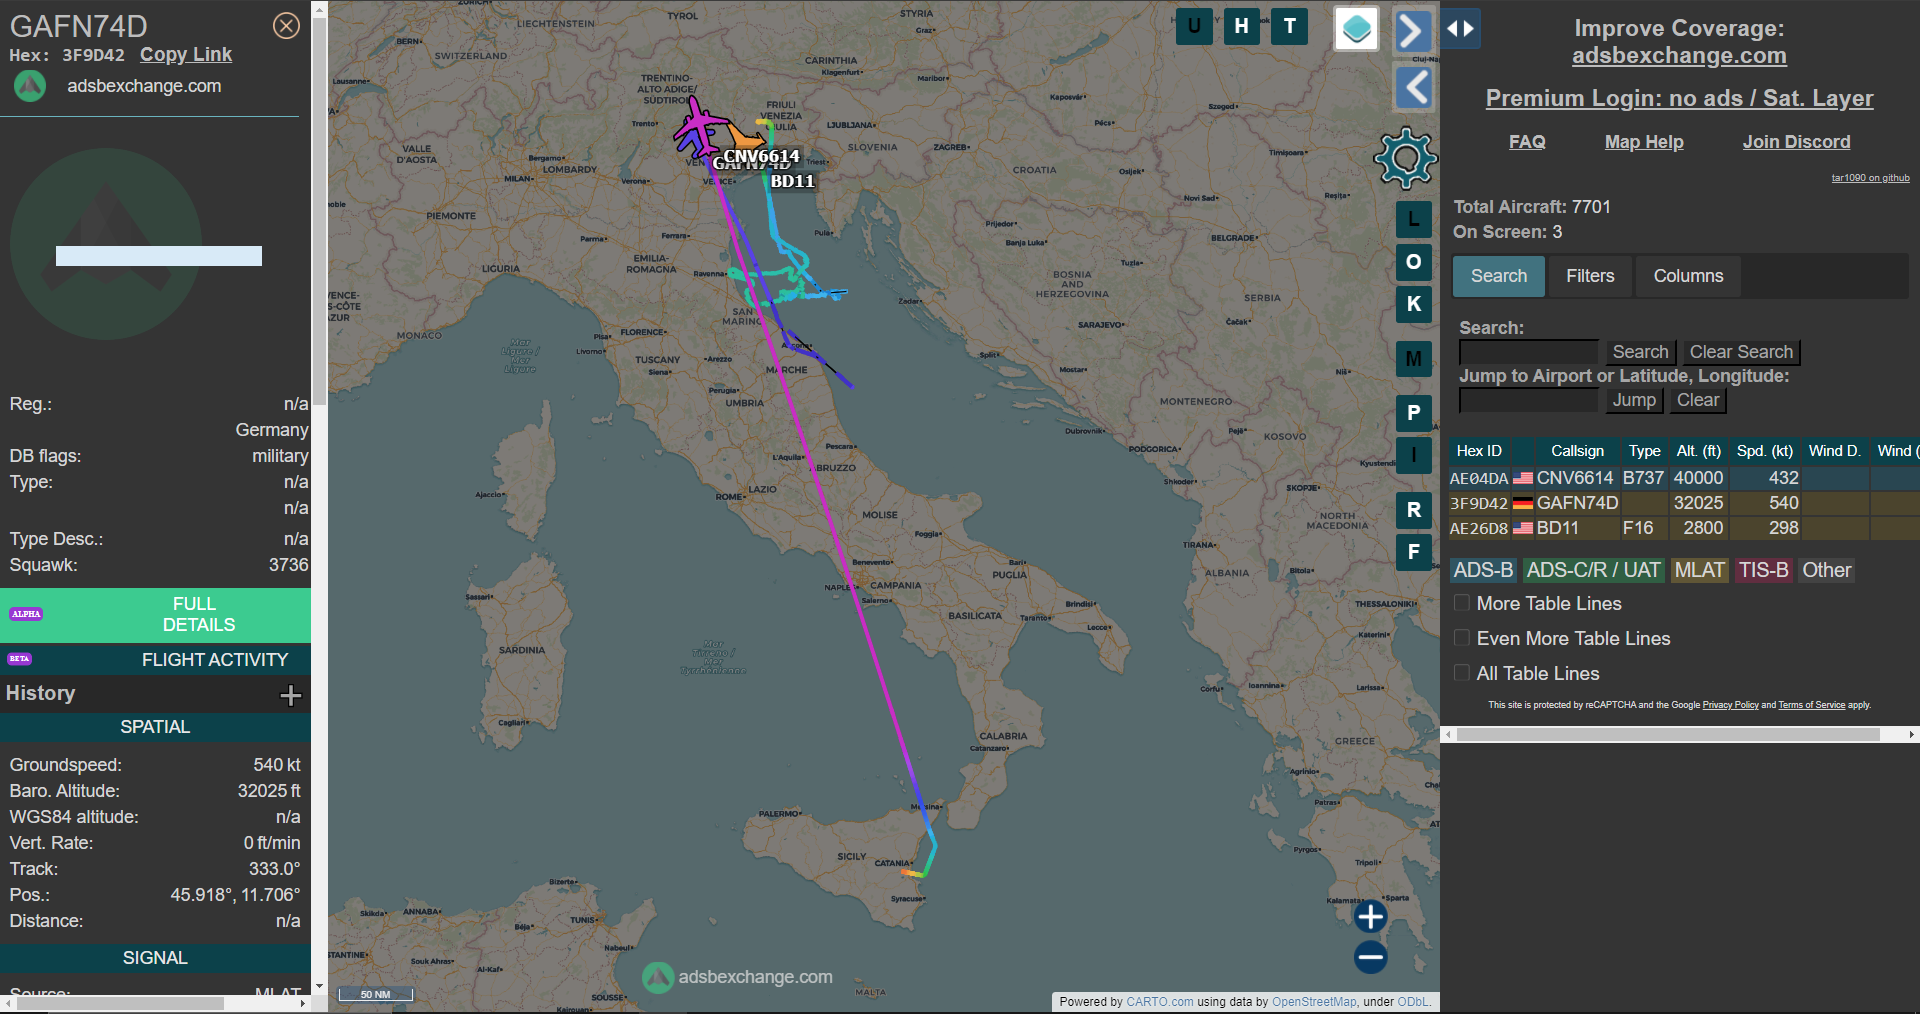The width and height of the screenshot is (1920, 1014).
Task: Open FLIGHT ACTIVITY beta button
Action: 155,659
